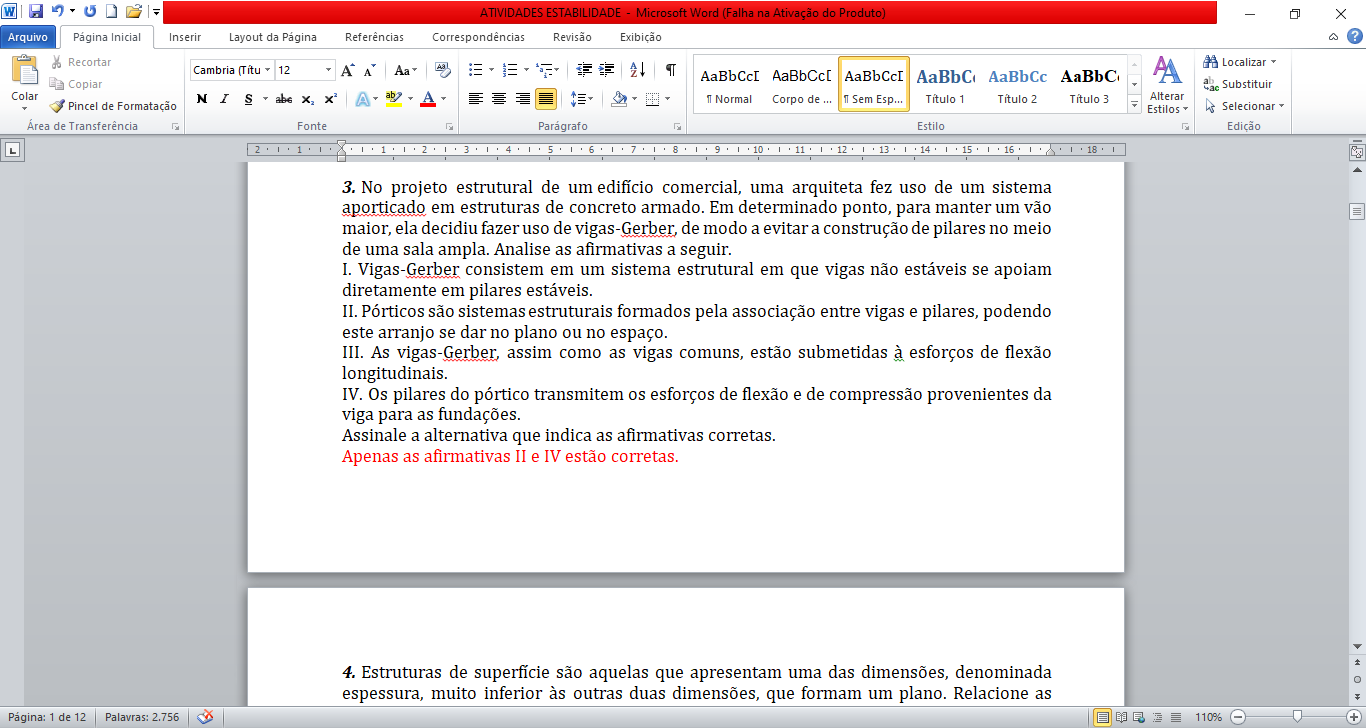Apply bullet list formatting
The image size is (1366, 728).
[x=475, y=70]
